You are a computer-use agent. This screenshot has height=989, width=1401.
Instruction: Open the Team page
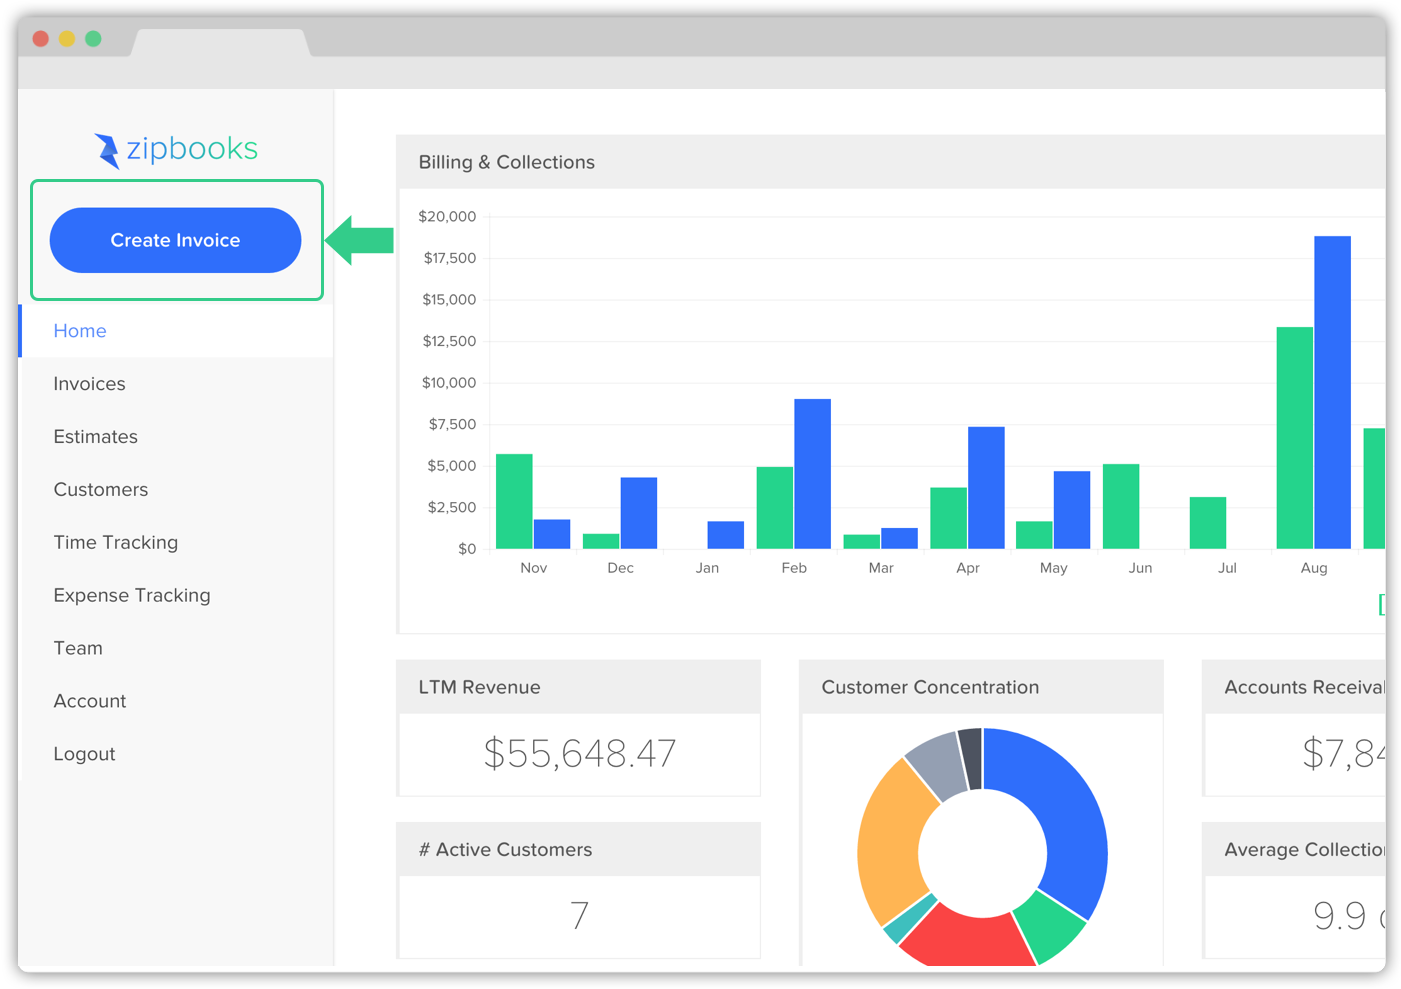click(78, 648)
